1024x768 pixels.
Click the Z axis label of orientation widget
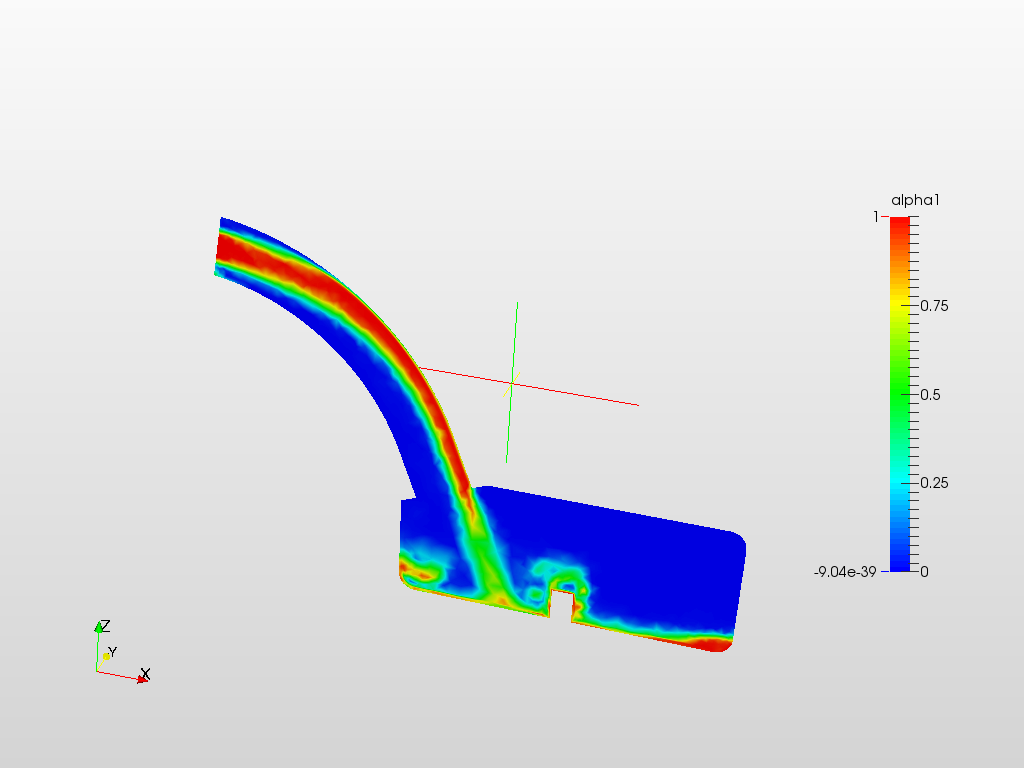click(105, 626)
